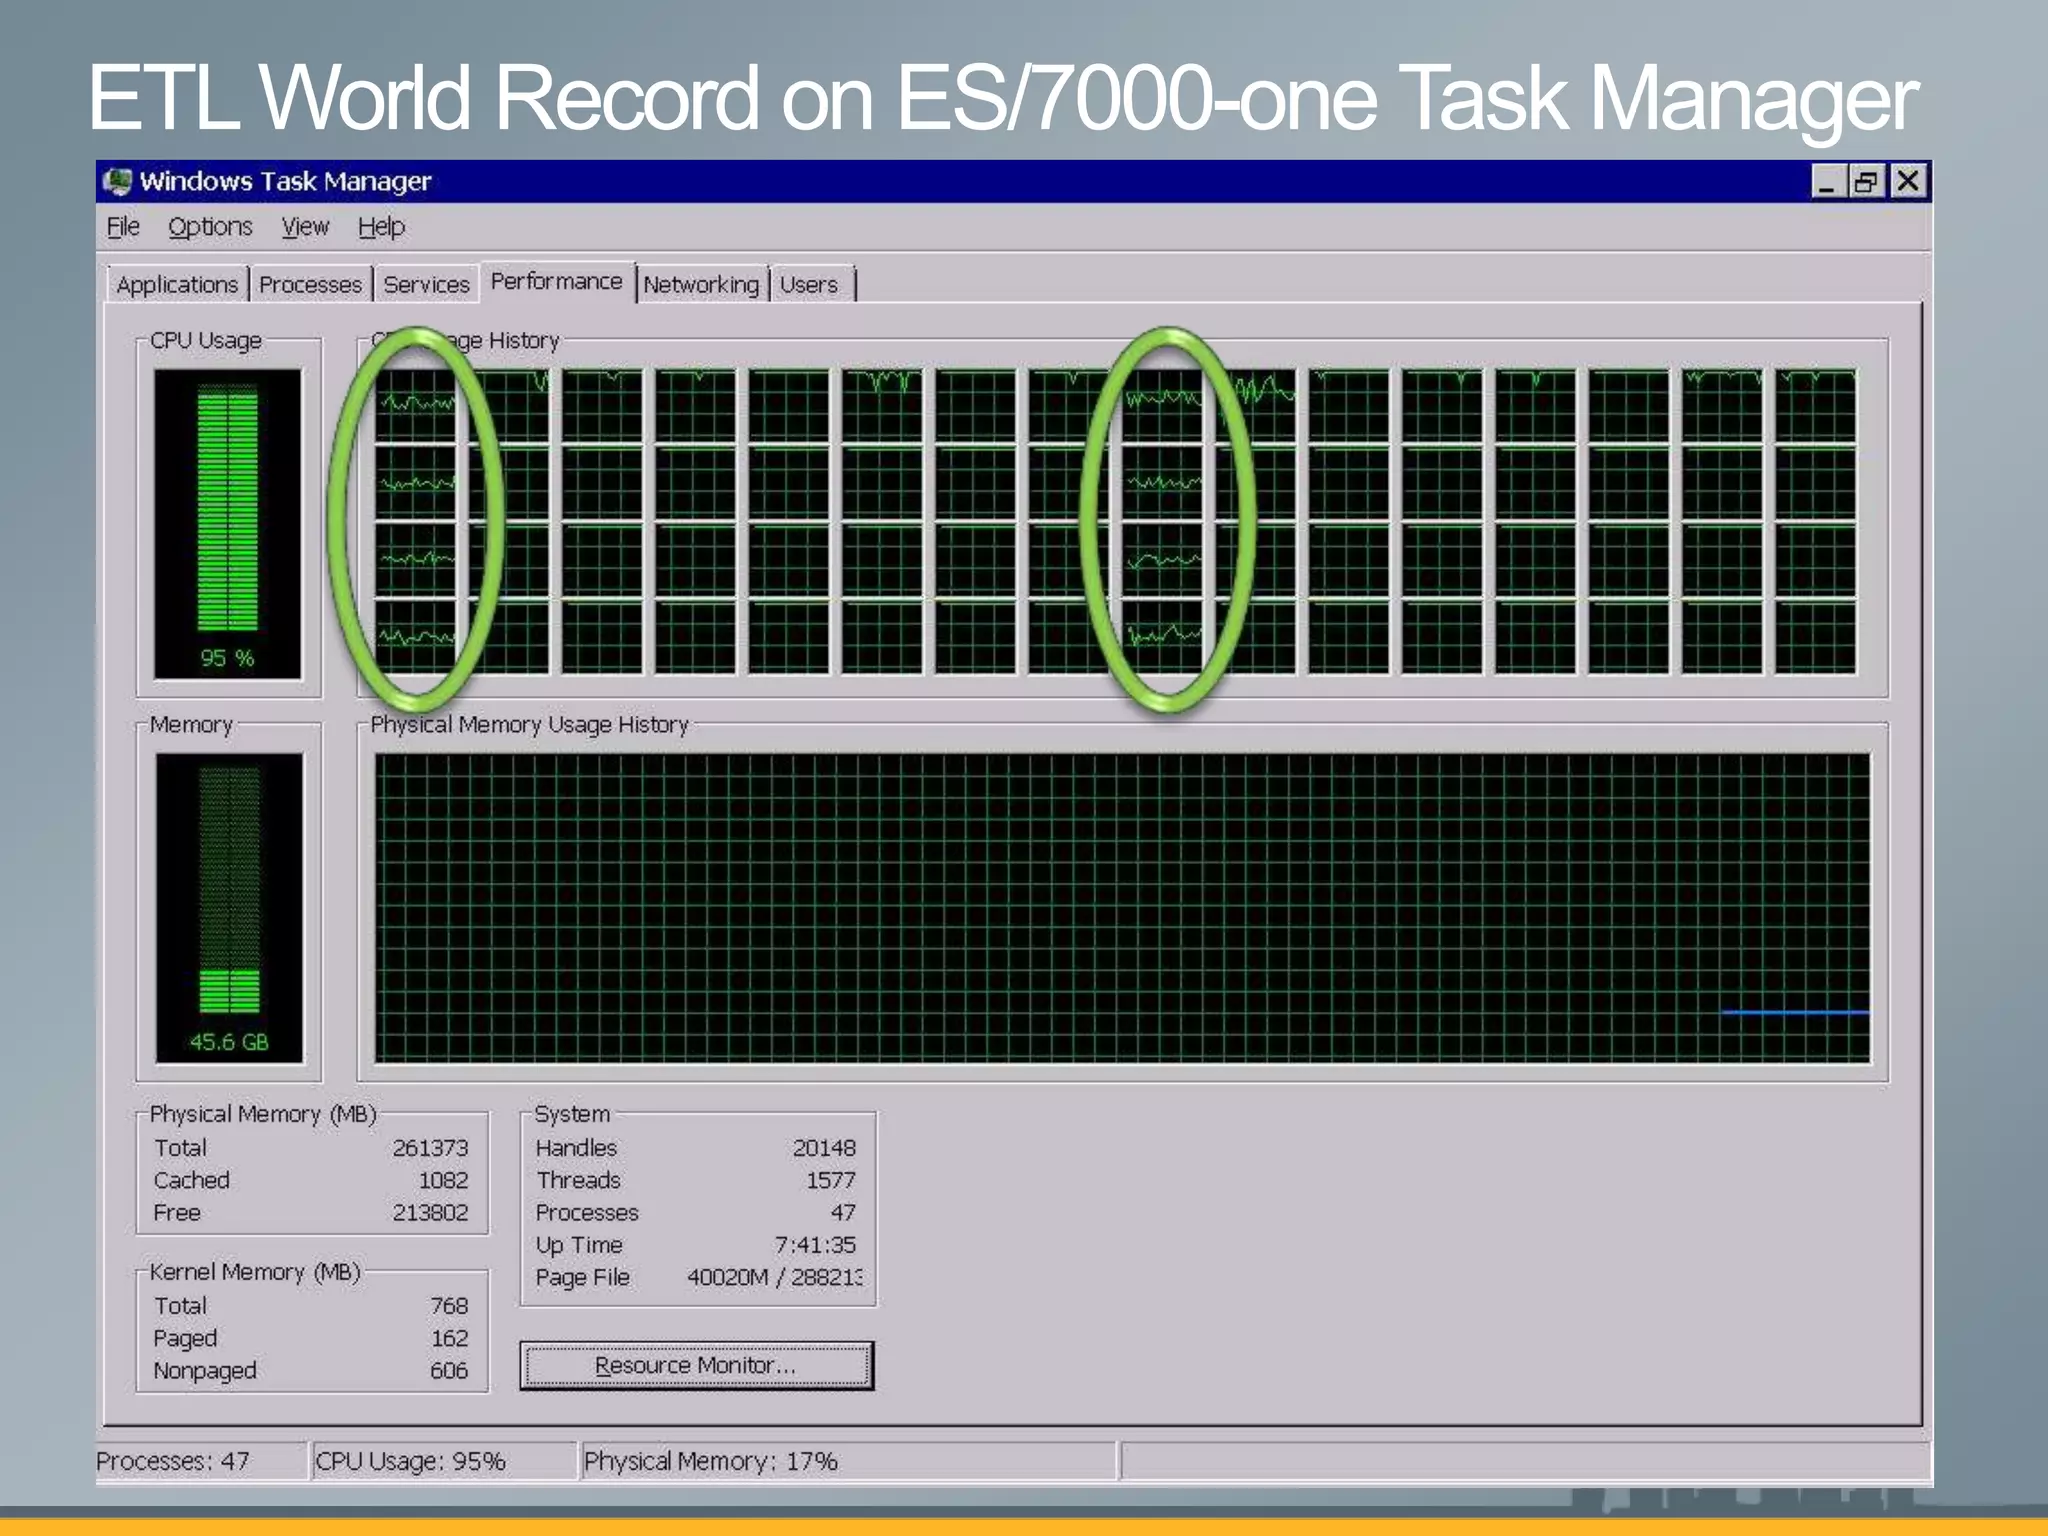Click the Memory 45.6 GB gauge

coord(229,907)
